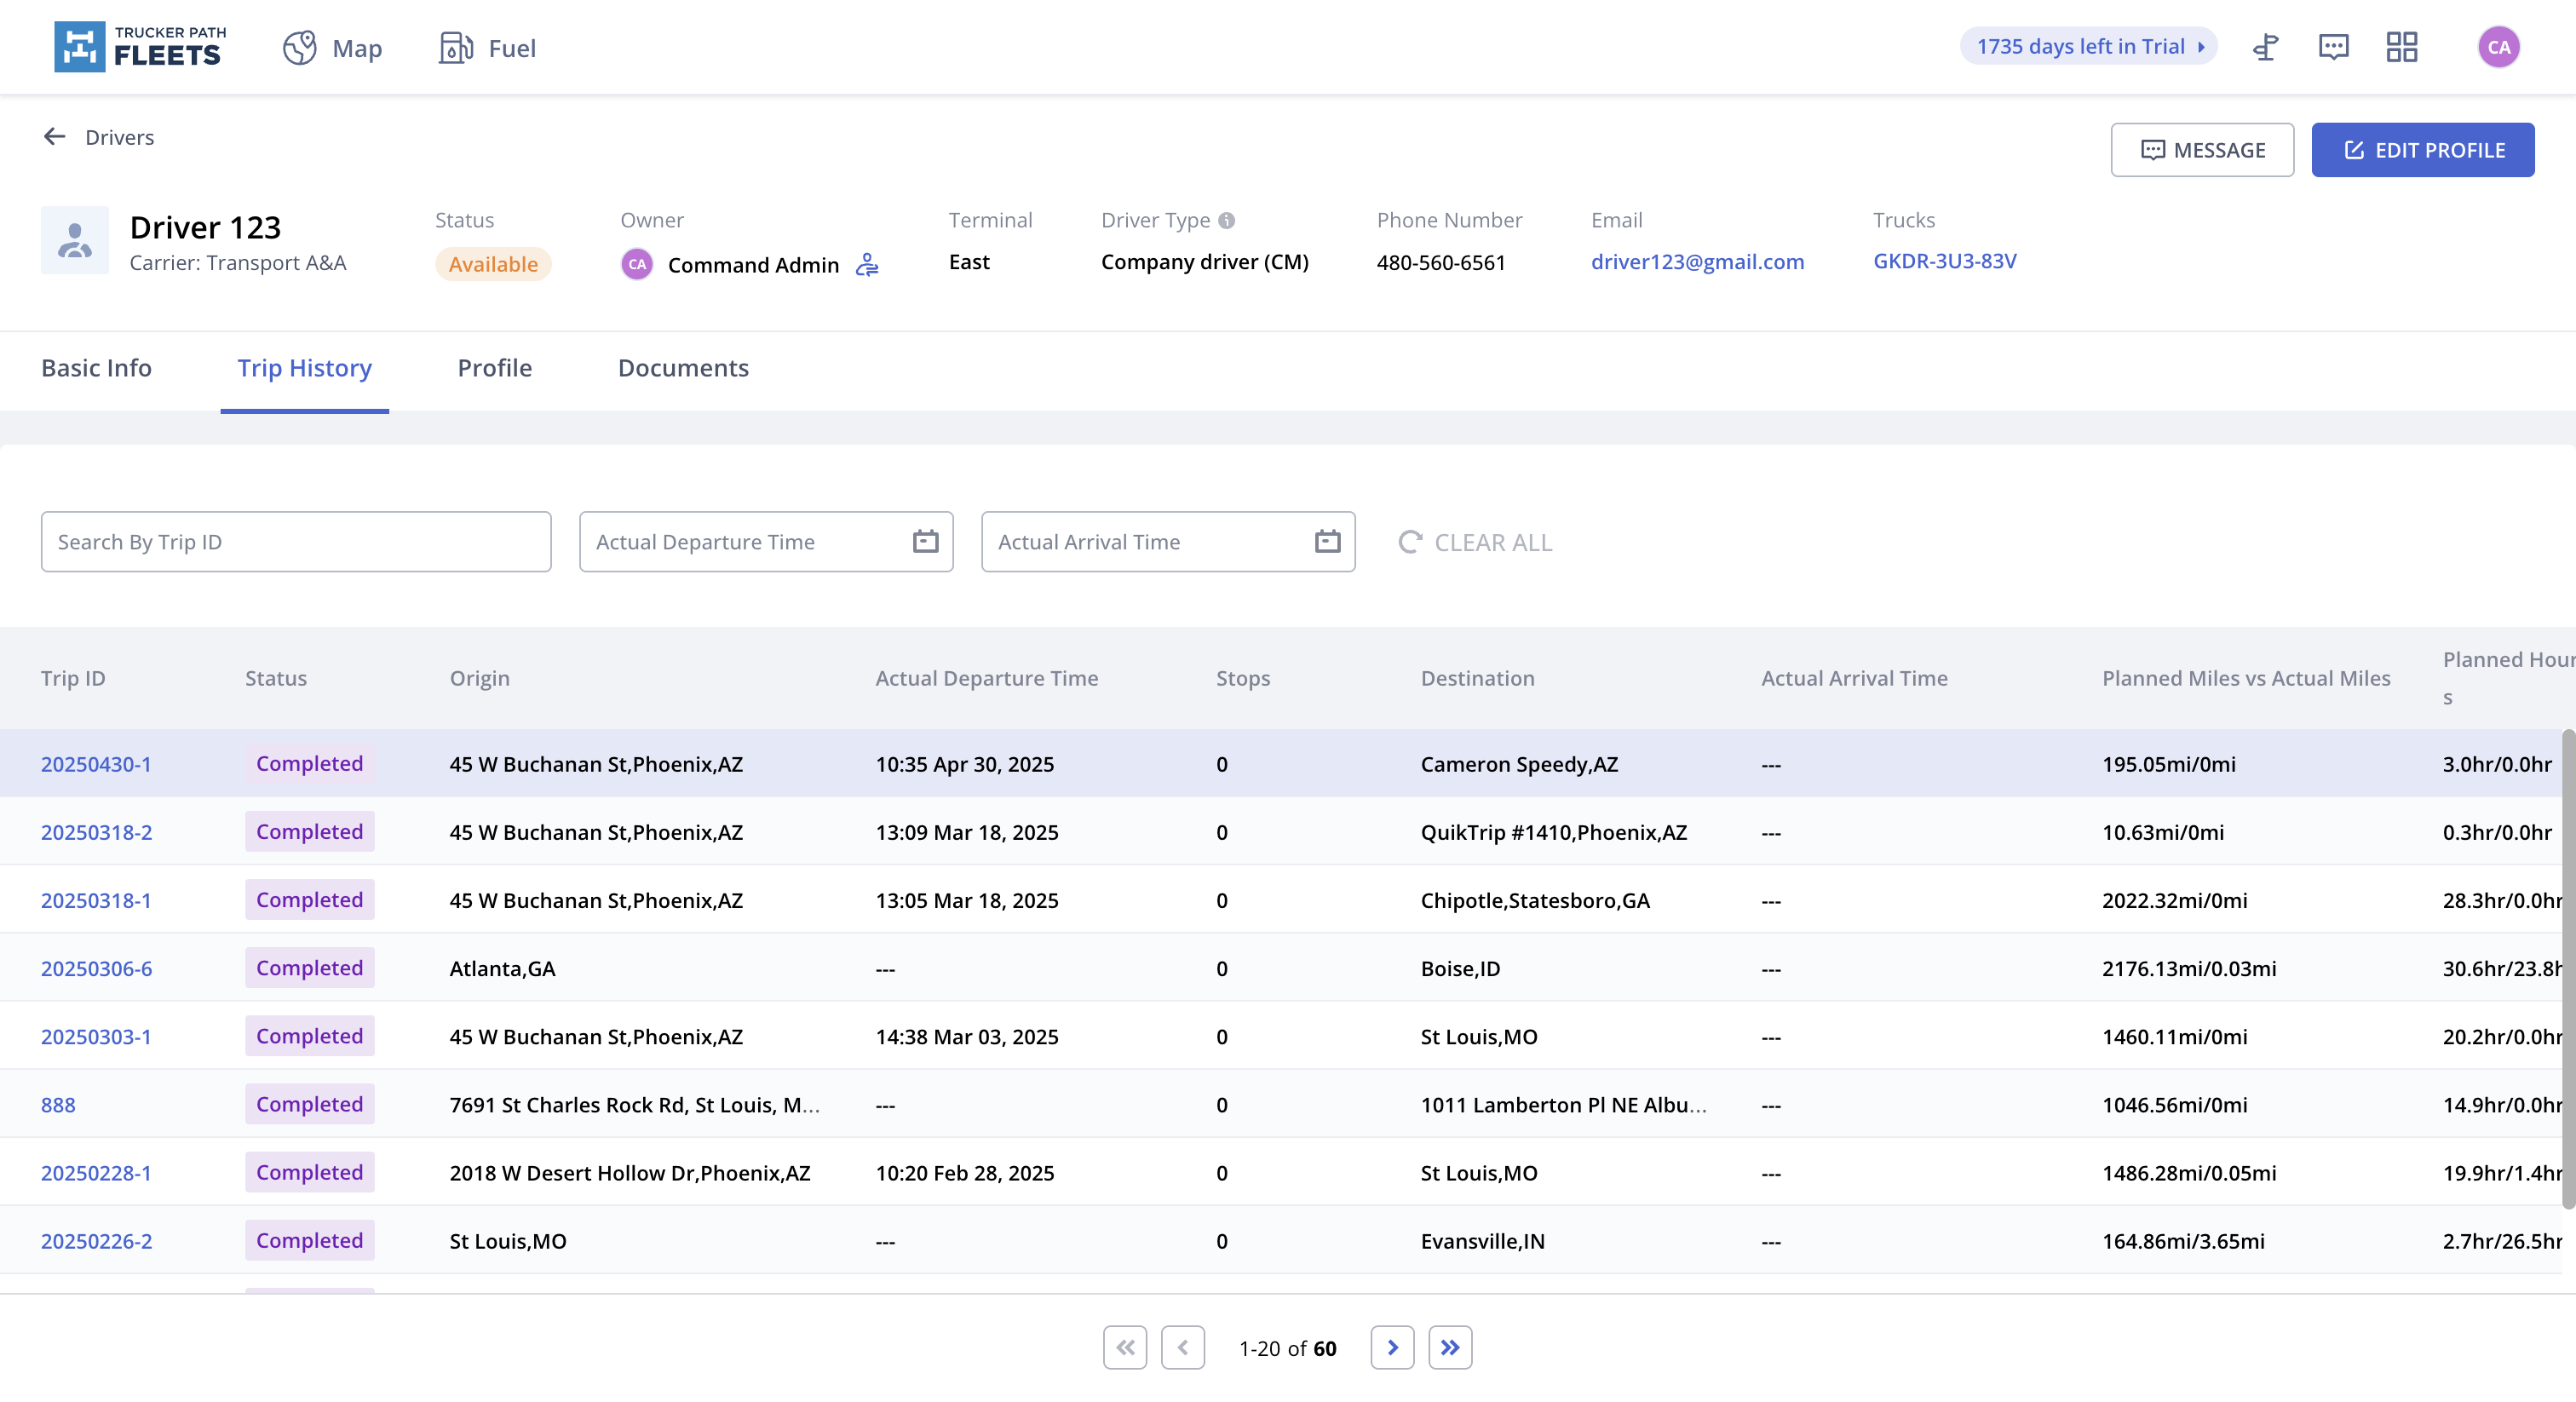Viewport: 2576px width, 1402px height.
Task: Open trip 20250318-2 link
Action: [x=96, y=832]
